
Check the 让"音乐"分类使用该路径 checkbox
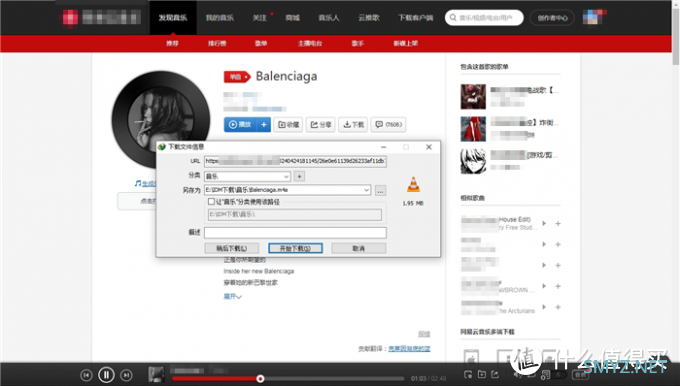coord(211,202)
